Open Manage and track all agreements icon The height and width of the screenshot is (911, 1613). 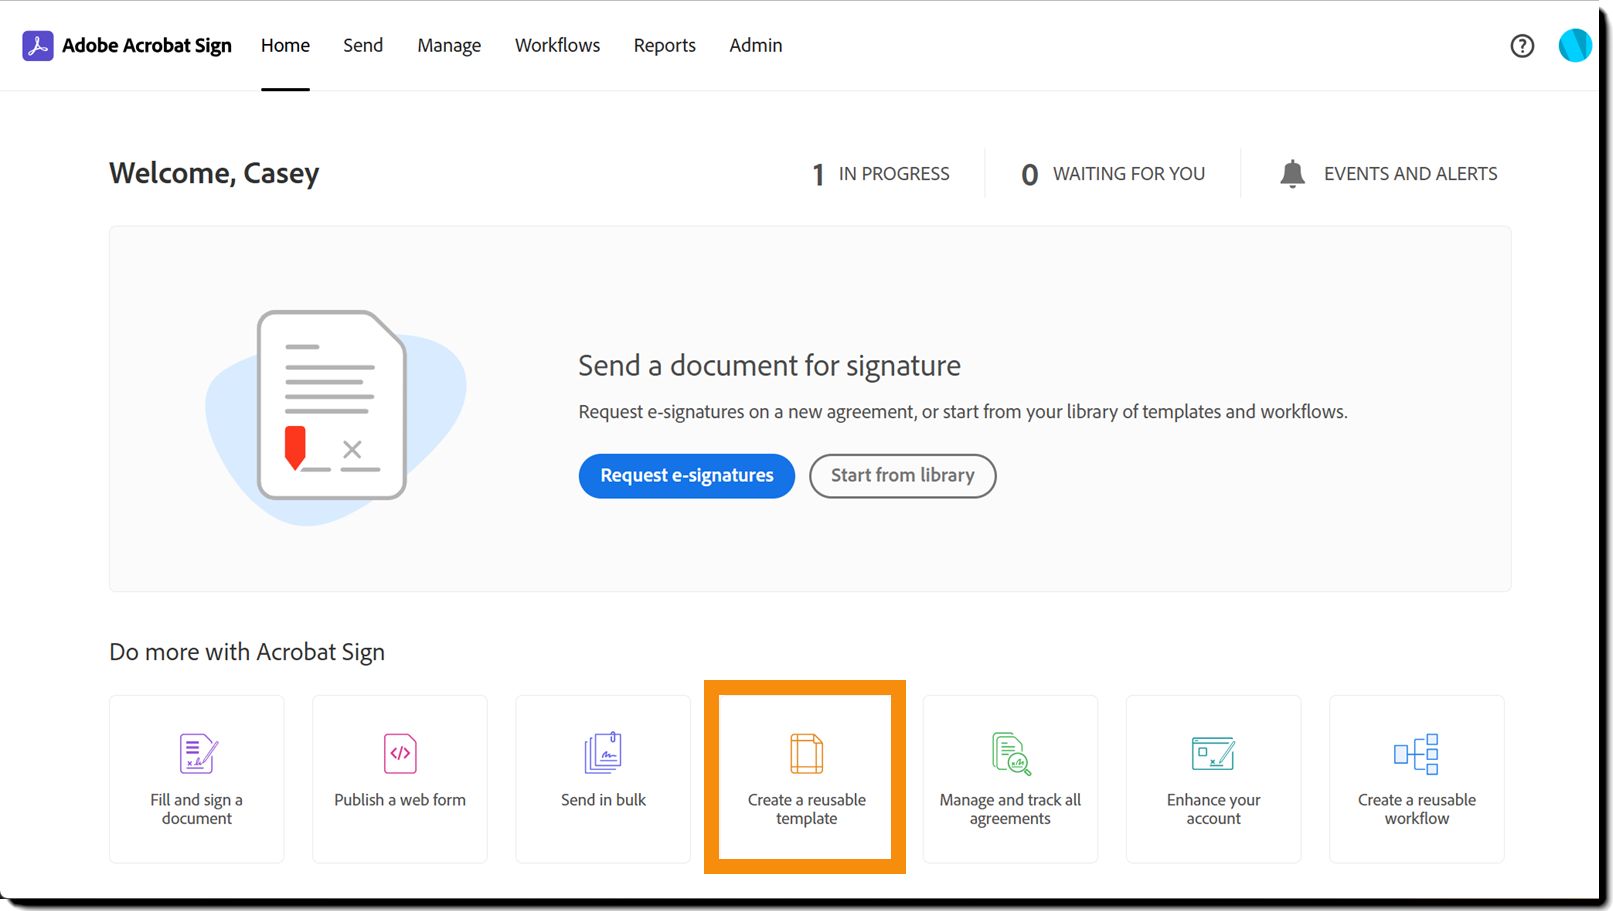pos(1011,754)
